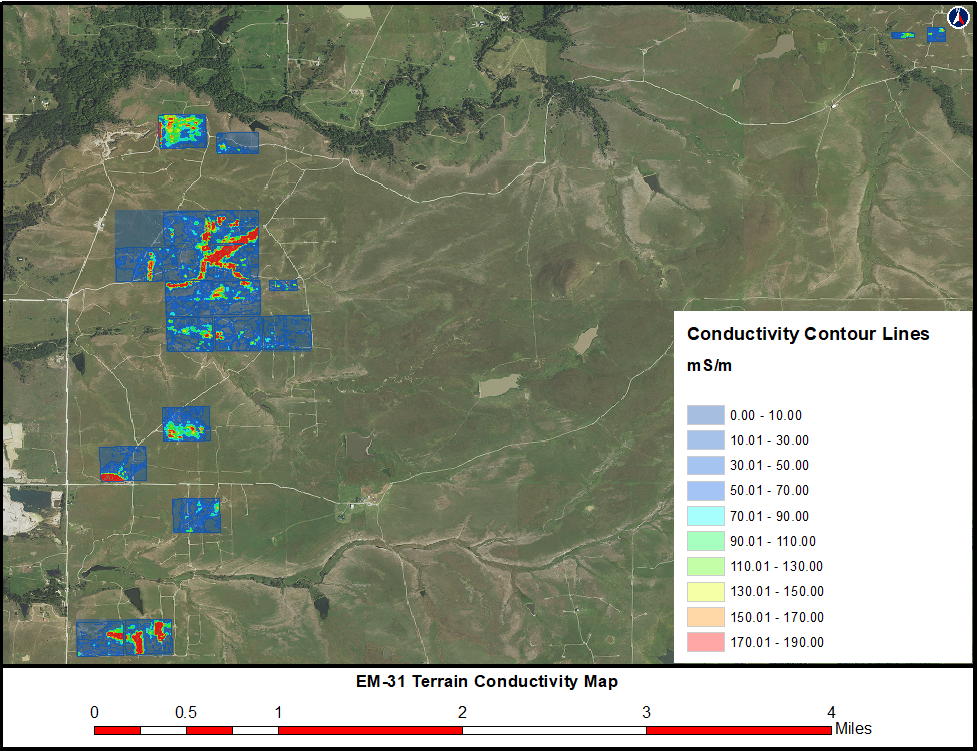The width and height of the screenshot is (978, 751).
Task: Click the north arrow compass icon
Action: [x=956, y=17]
